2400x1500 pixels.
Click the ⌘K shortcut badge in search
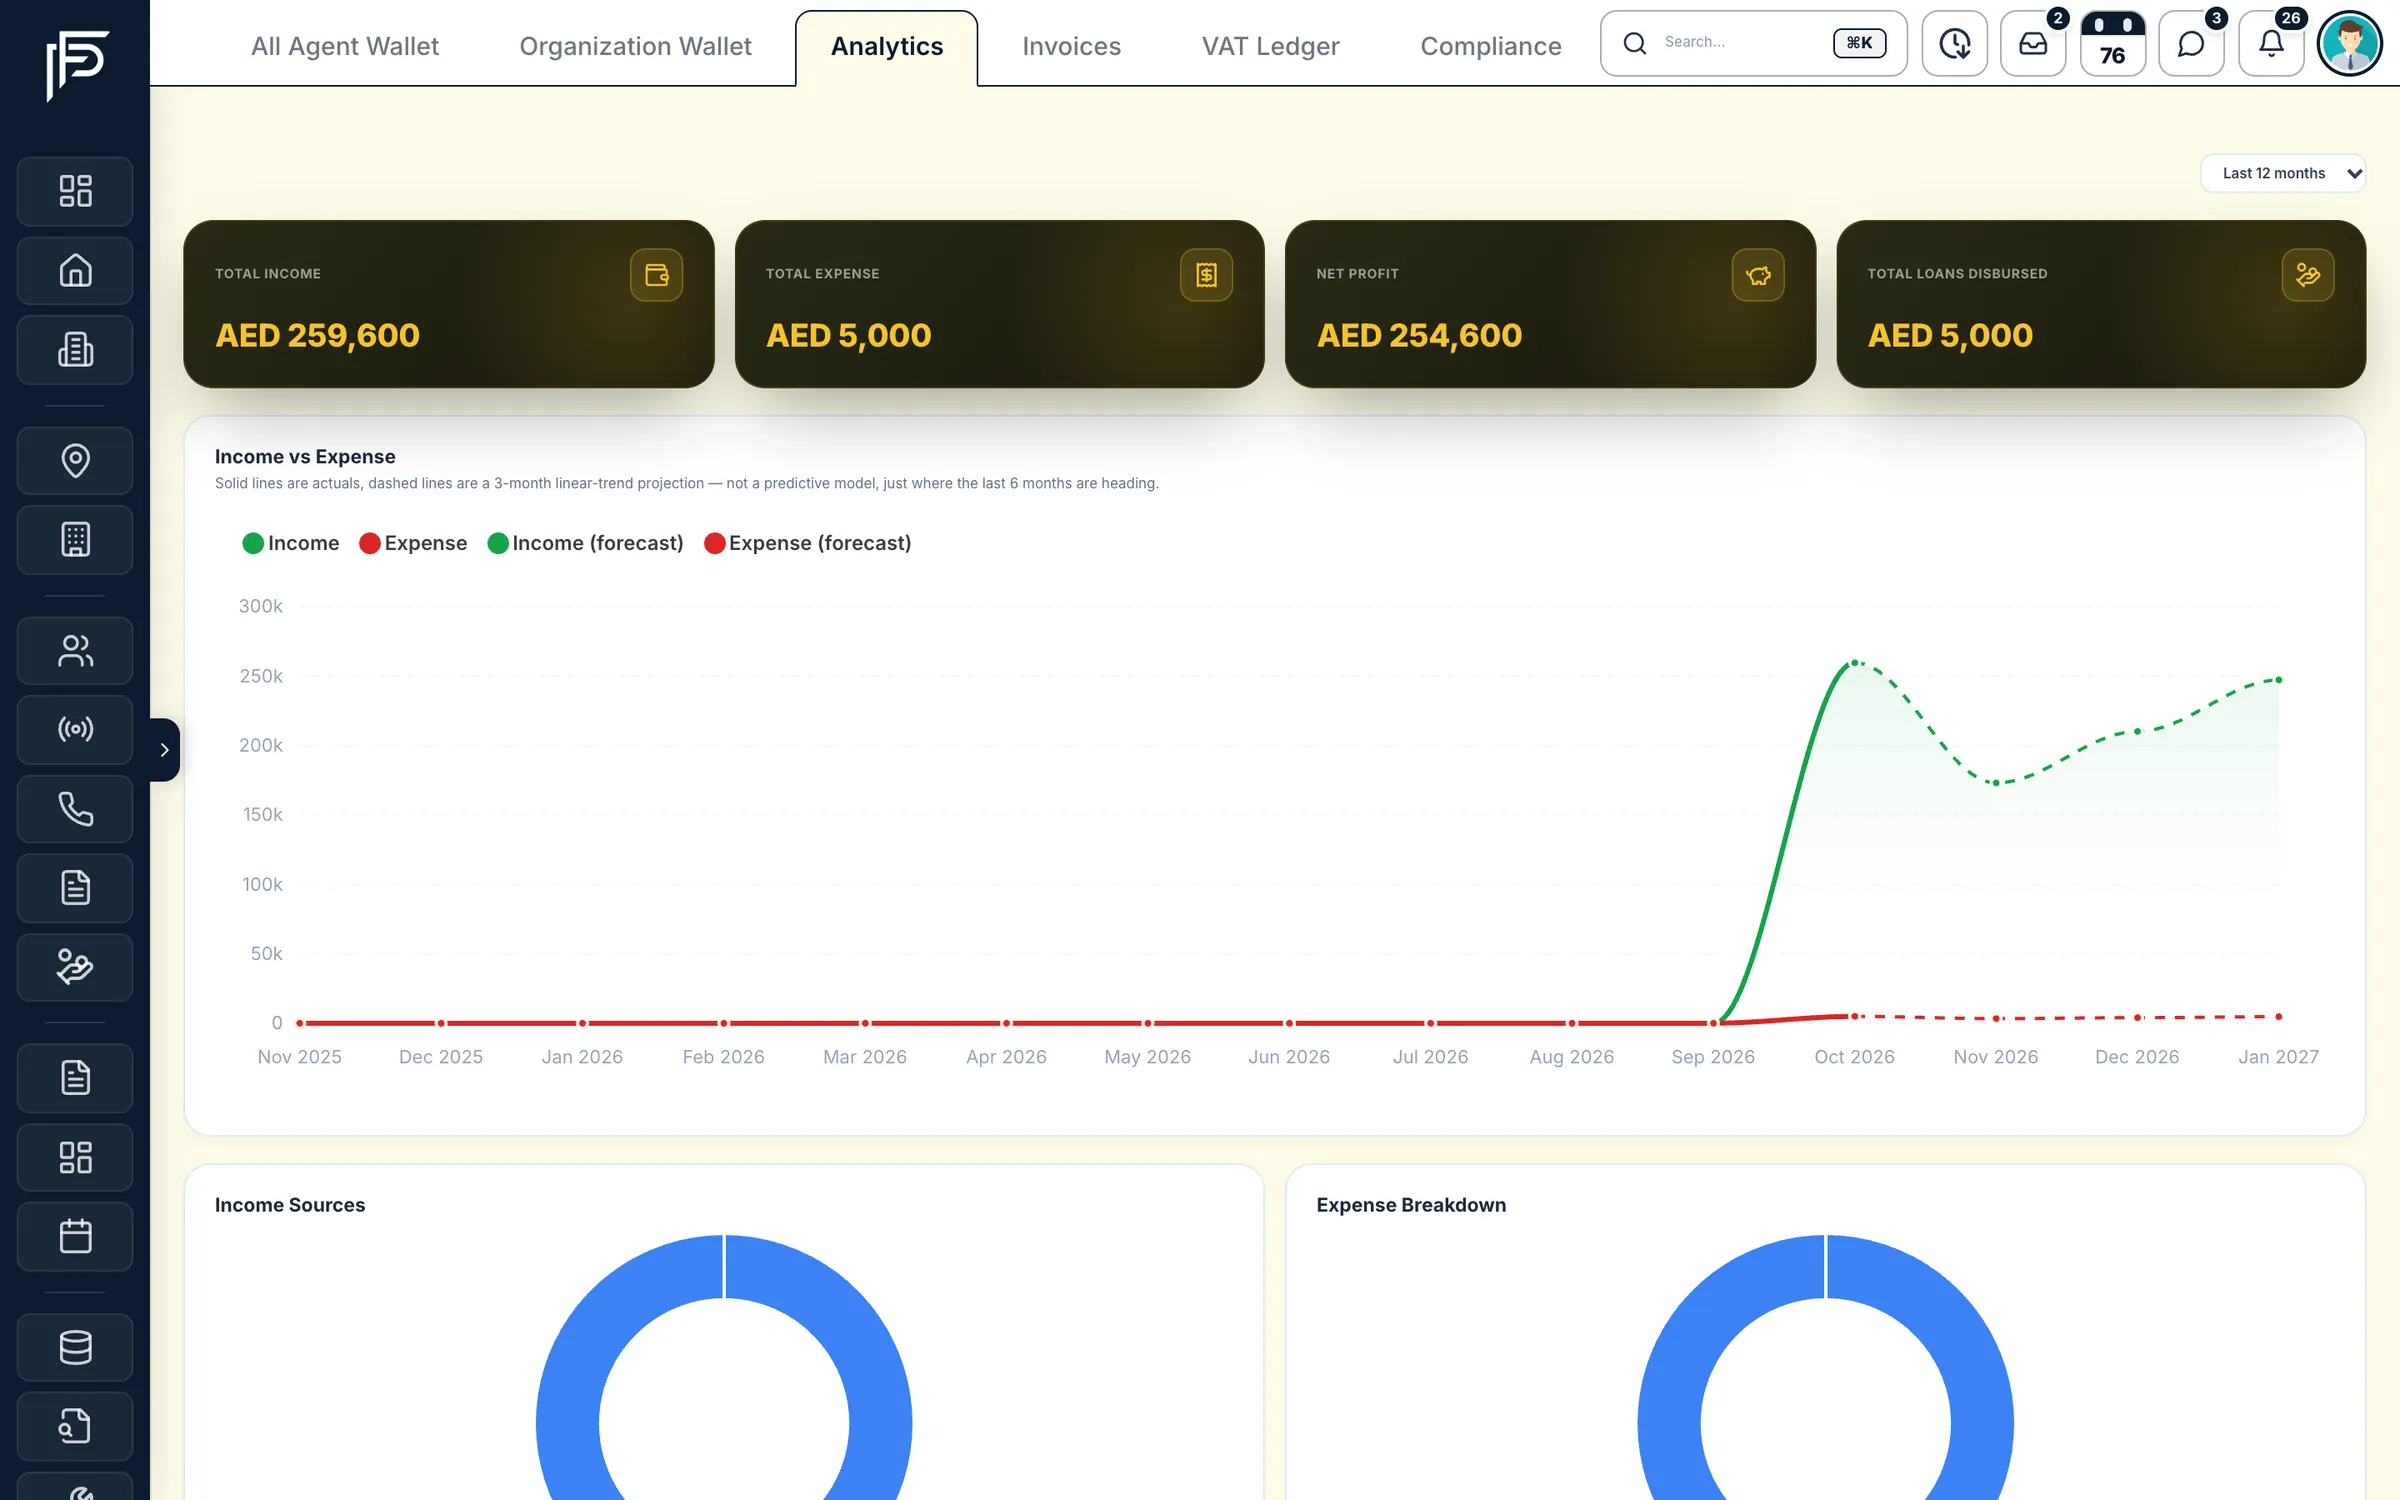tap(1859, 43)
